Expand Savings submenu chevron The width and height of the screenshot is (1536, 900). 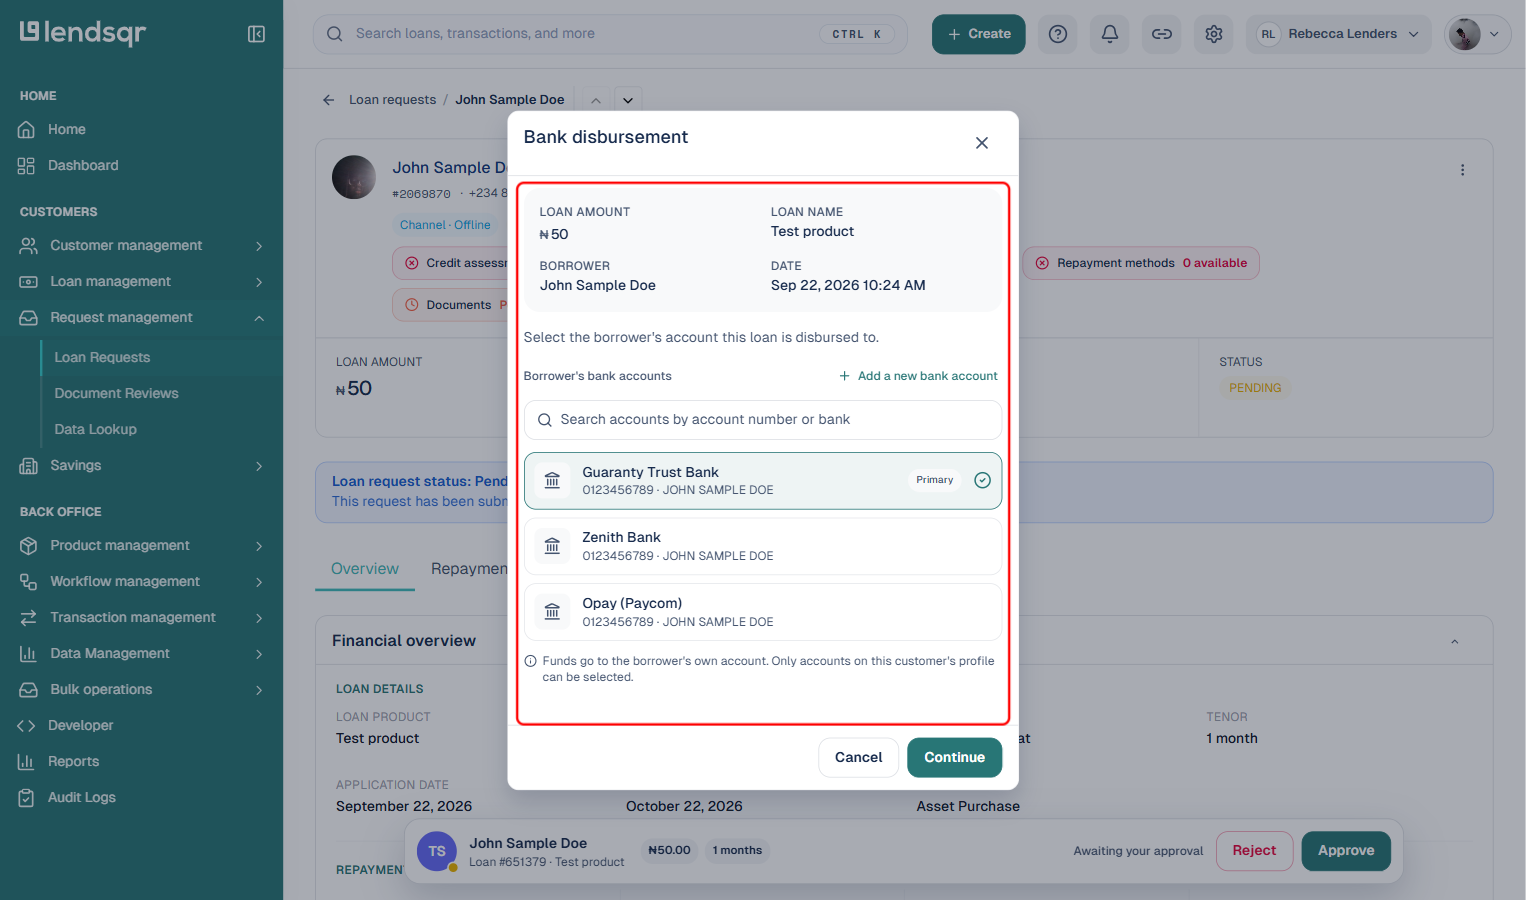[259, 466]
